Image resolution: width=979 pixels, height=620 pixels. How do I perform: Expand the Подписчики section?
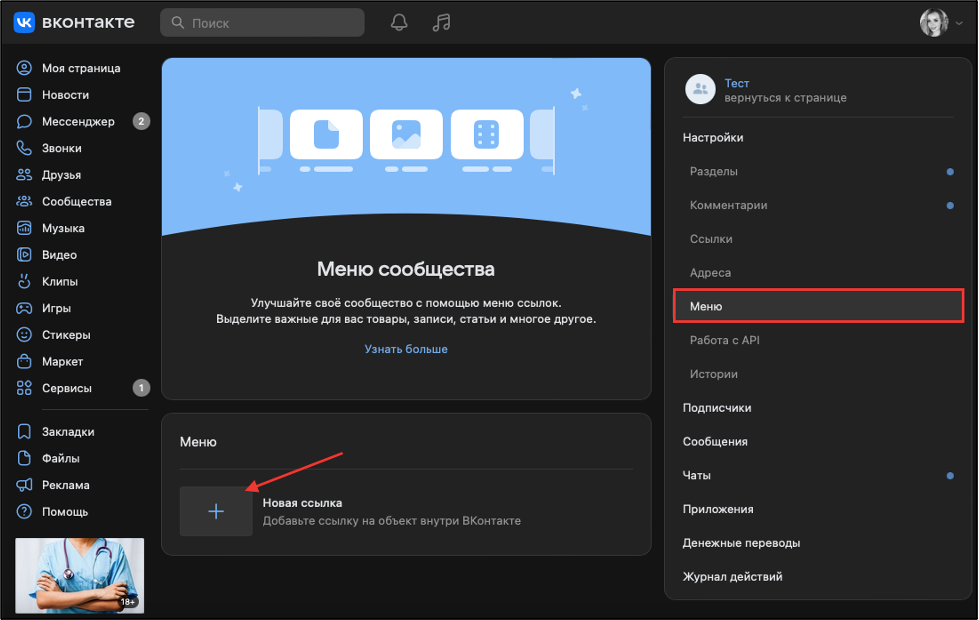click(x=717, y=408)
